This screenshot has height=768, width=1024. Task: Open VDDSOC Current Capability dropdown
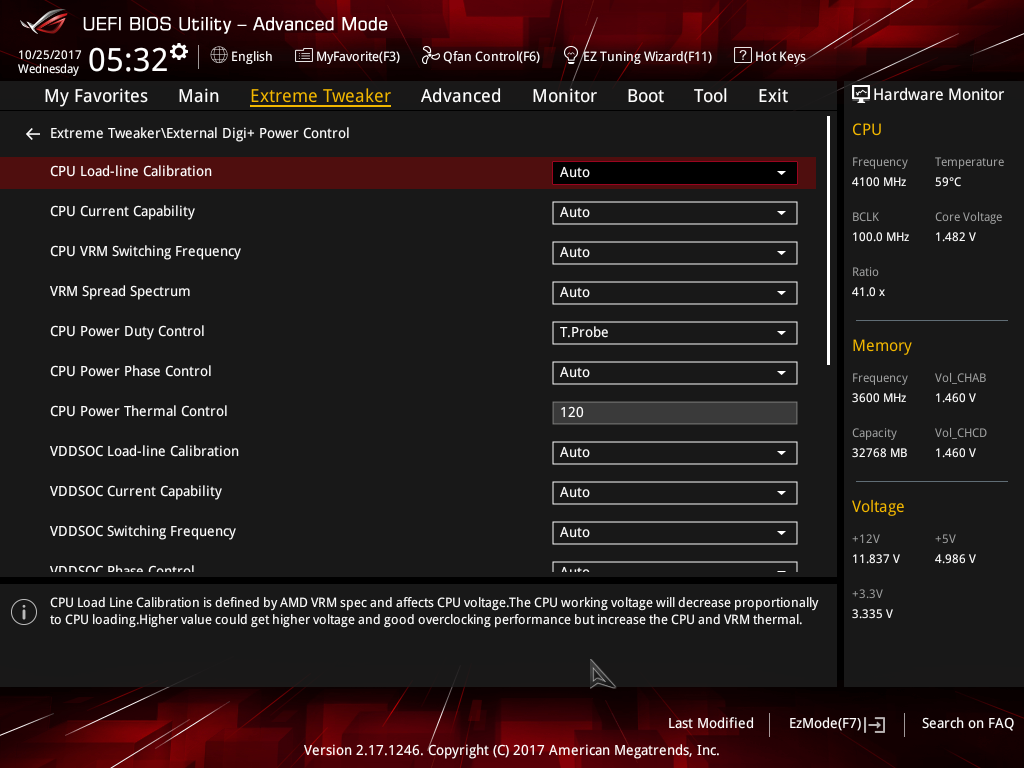(675, 492)
